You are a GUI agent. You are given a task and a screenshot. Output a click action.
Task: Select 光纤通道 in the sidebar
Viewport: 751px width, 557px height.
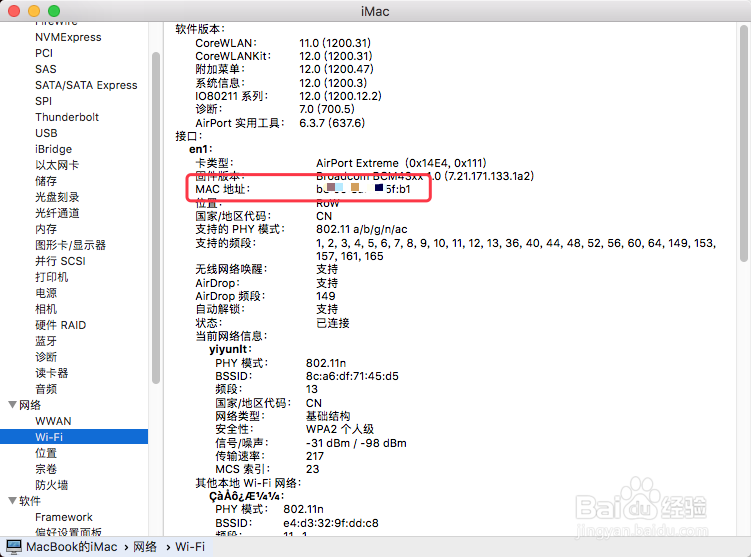57,213
